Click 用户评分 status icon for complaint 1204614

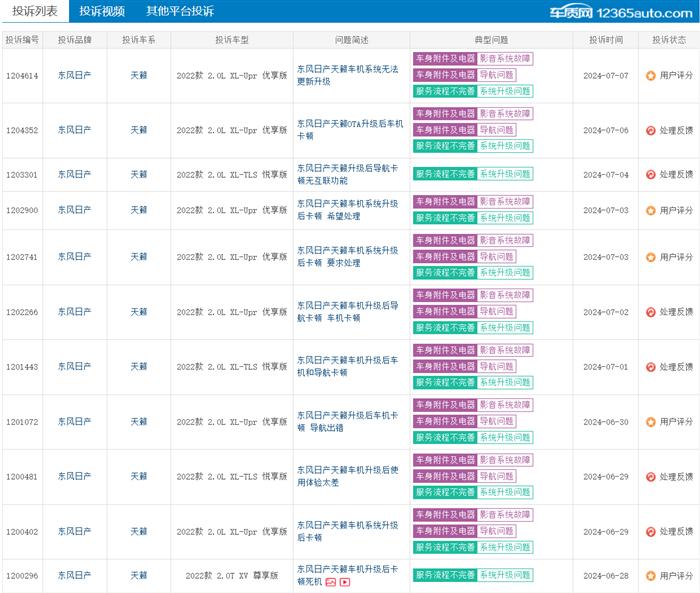pos(650,75)
